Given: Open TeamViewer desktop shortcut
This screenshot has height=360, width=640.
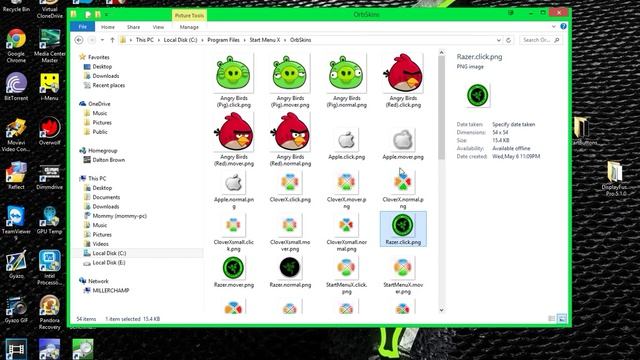Looking at the screenshot, I should [x=16, y=223].
